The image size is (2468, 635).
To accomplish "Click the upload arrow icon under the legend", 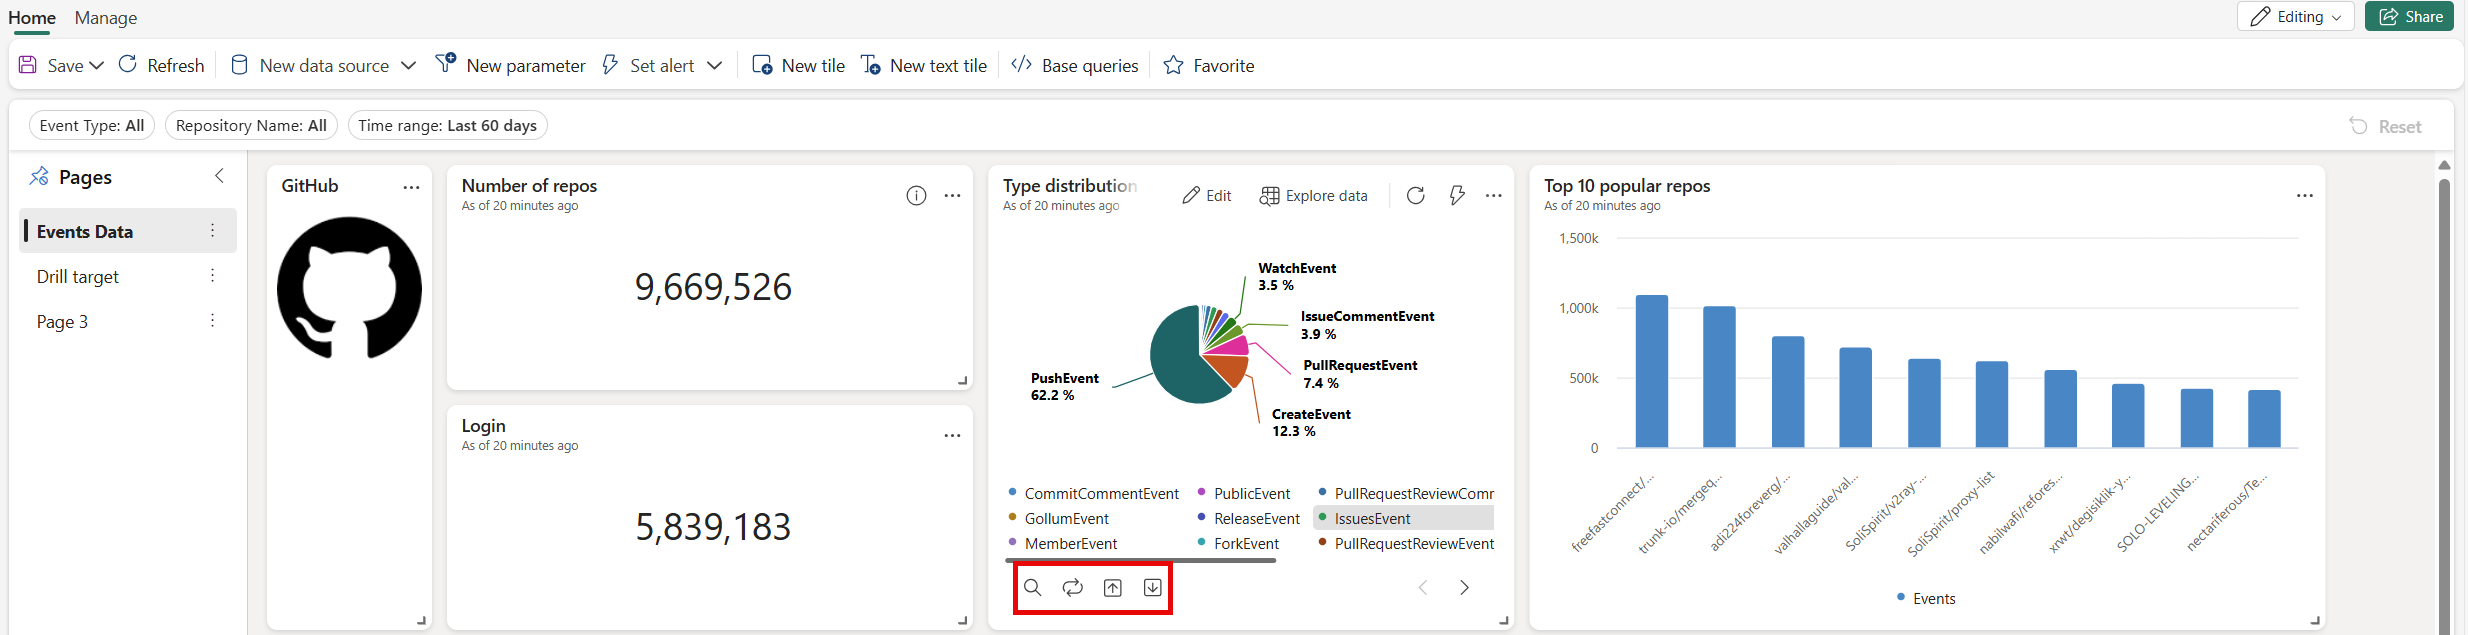I will [1113, 588].
